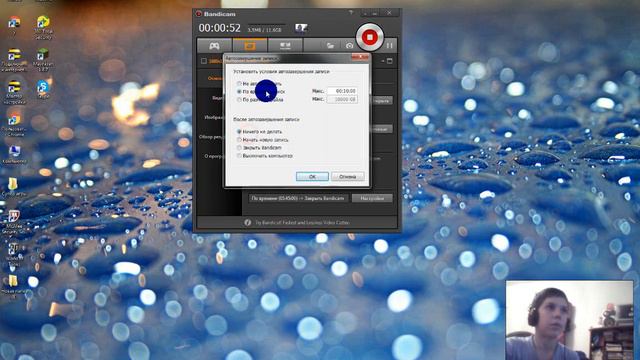
Task: Open the lower Beeline-striped settings shortcut
Action: point(14,92)
